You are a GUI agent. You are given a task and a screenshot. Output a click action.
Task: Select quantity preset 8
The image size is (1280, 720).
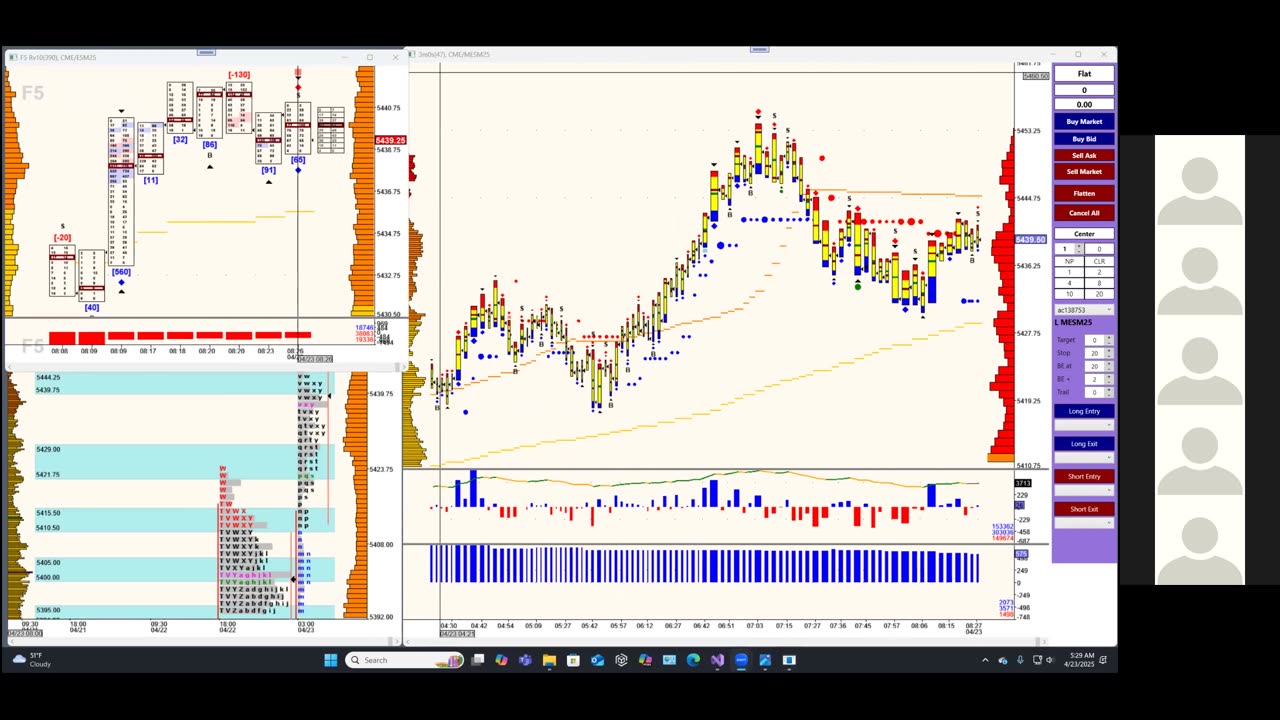click(1099, 283)
